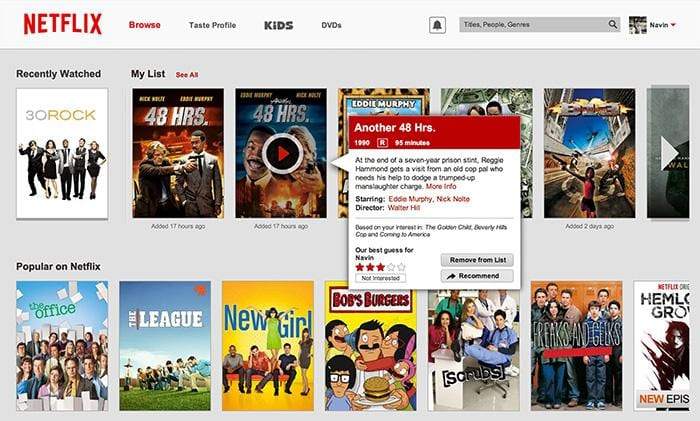The height and width of the screenshot is (421, 700).
Task: Follow the More Info link
Action: (x=441, y=187)
